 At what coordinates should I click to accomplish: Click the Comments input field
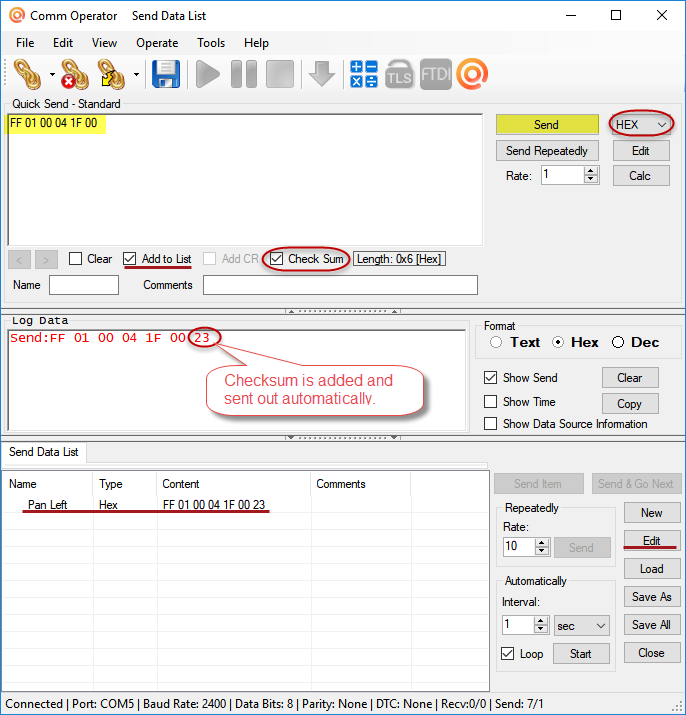point(340,285)
